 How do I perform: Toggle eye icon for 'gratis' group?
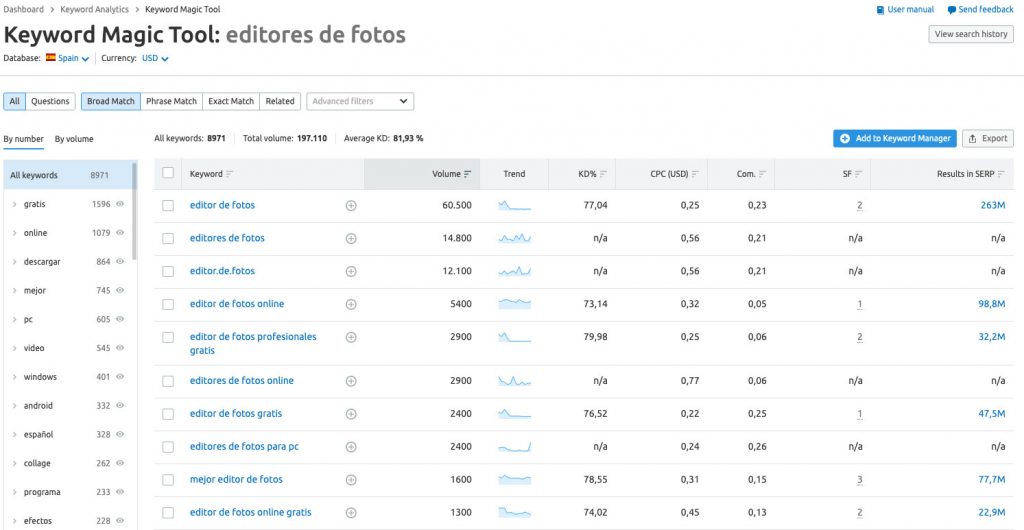pos(120,204)
